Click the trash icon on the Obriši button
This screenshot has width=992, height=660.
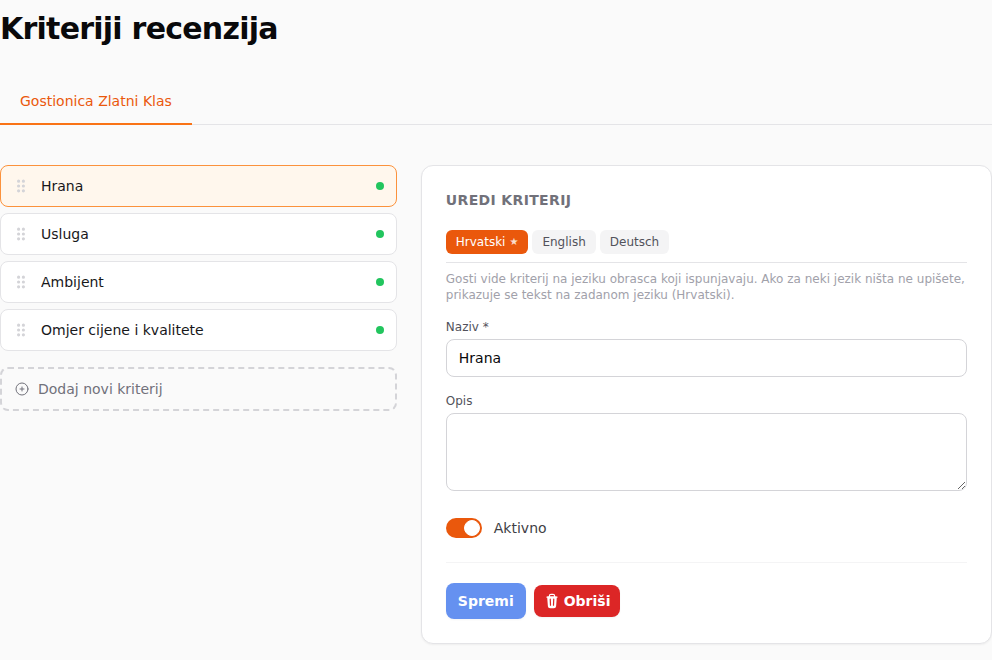point(552,601)
